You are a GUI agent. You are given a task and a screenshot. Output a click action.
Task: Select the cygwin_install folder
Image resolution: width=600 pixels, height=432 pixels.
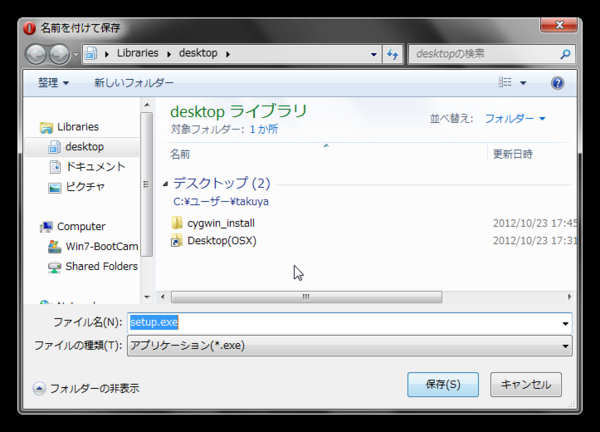pyautogui.click(x=221, y=223)
